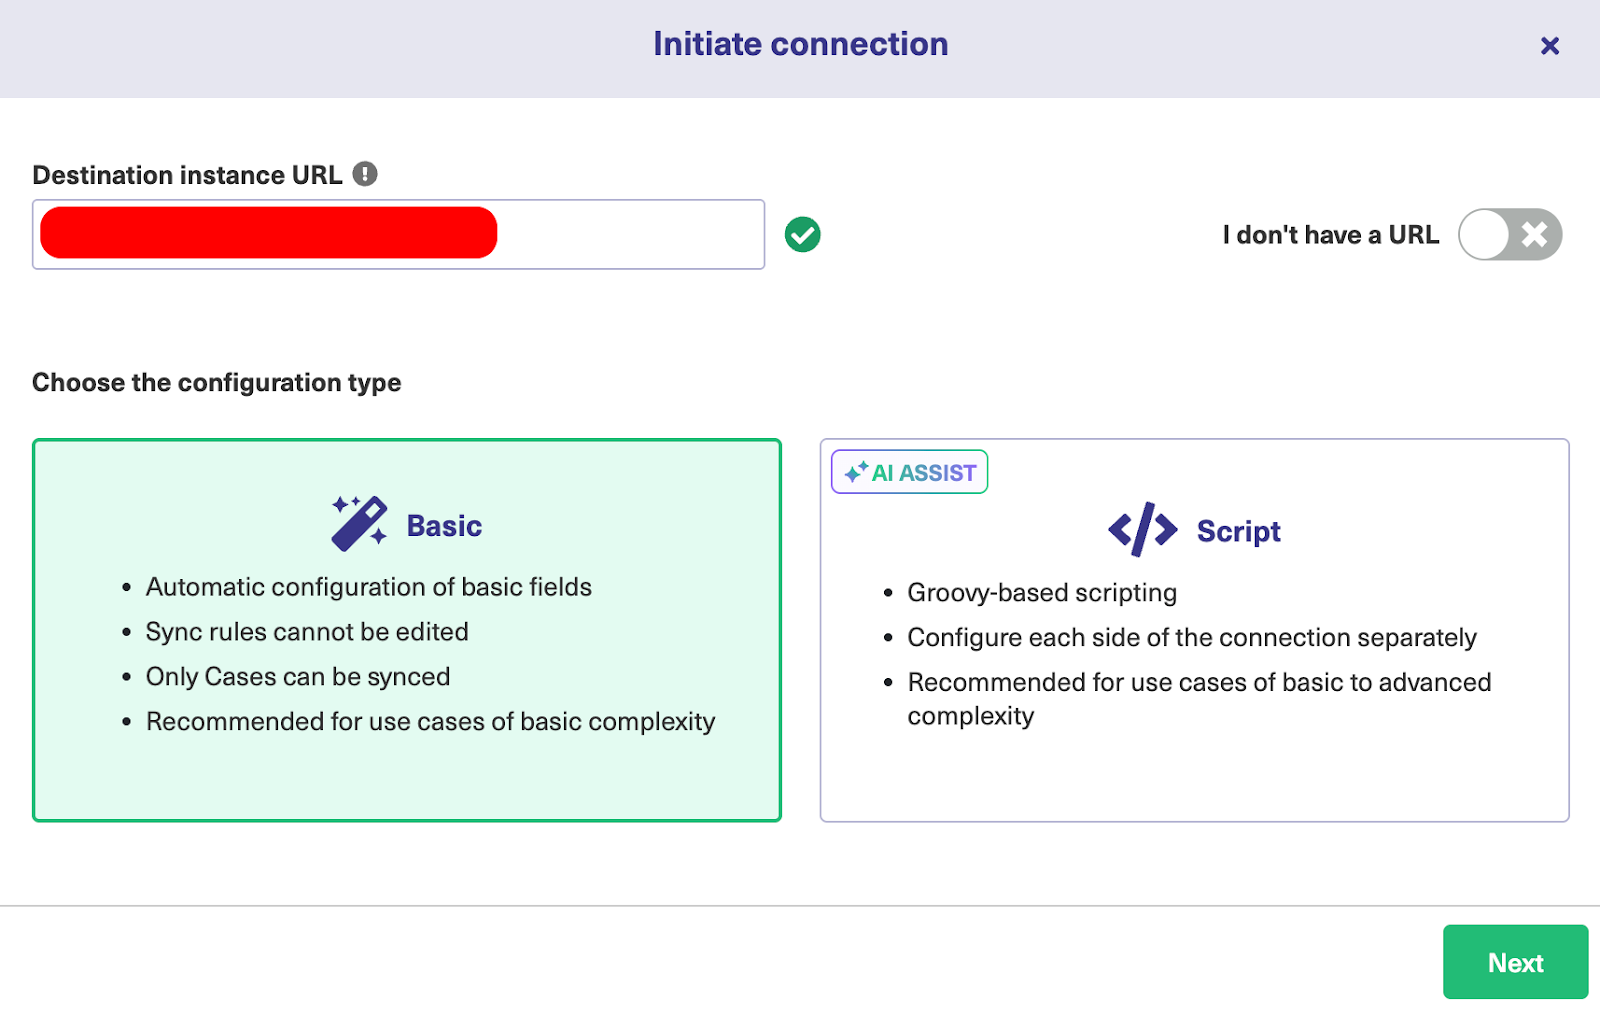
Task: Click the close icon of the dialog
Action: pyautogui.click(x=1550, y=46)
